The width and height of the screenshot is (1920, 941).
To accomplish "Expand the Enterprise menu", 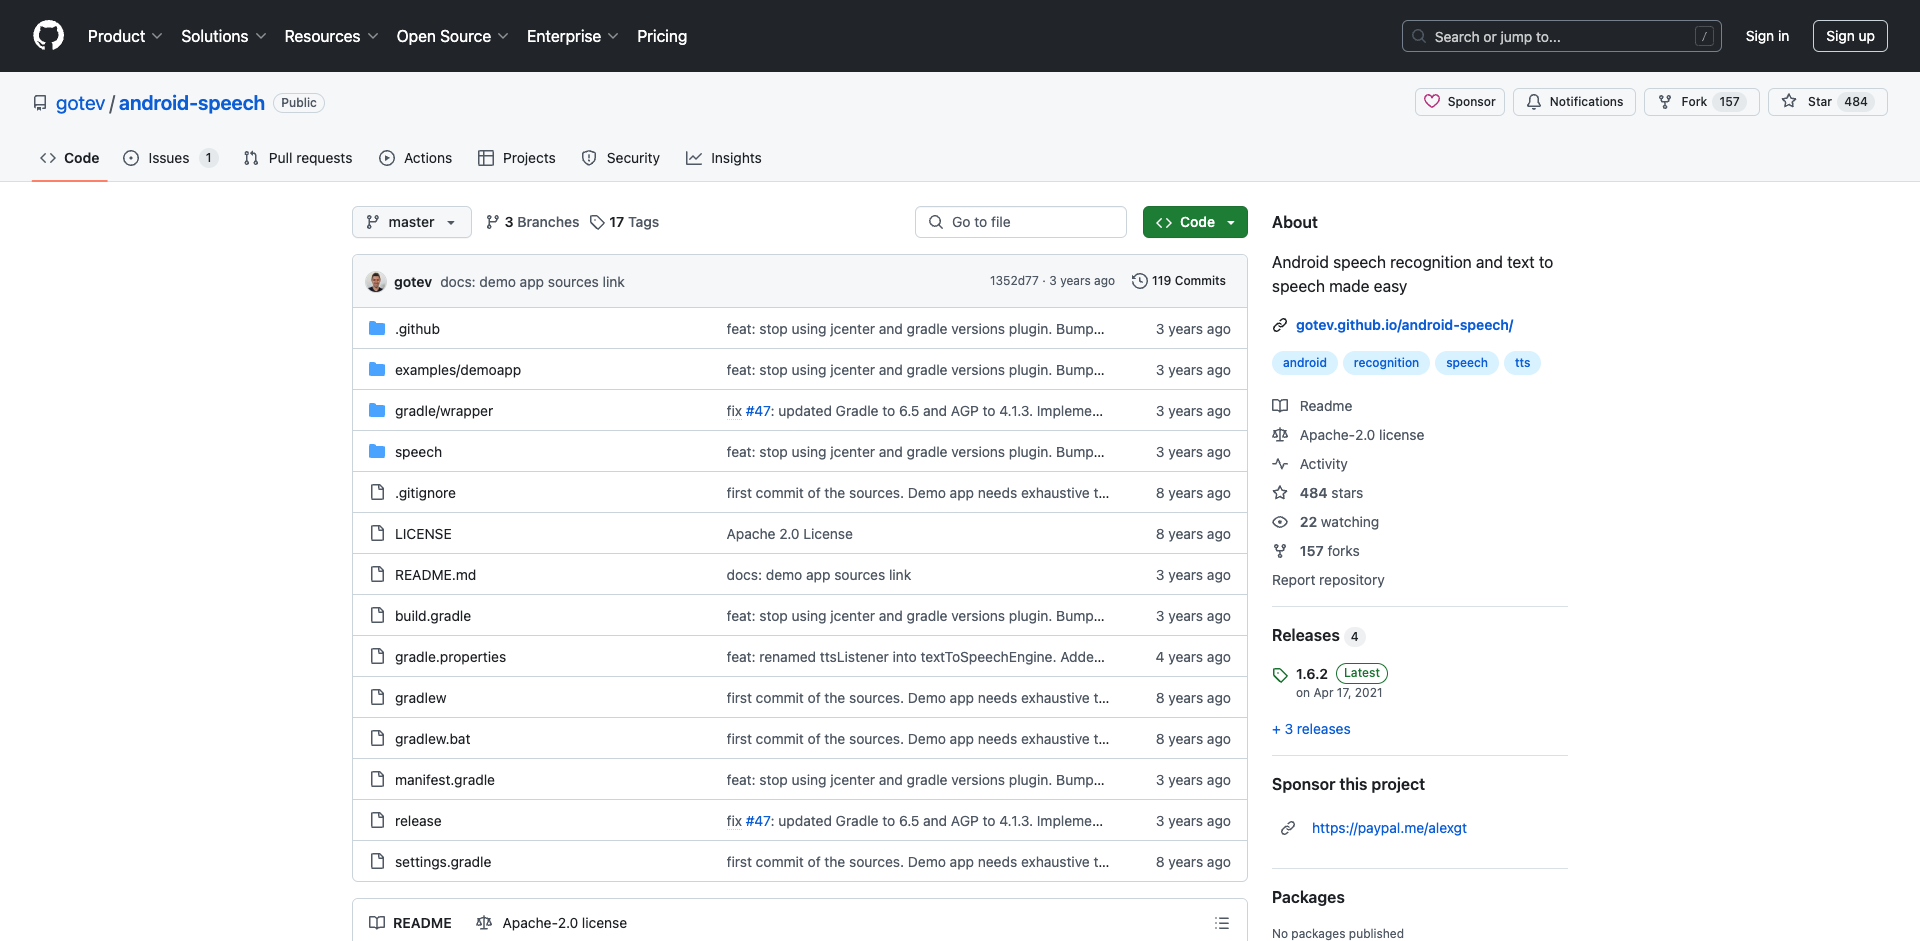I will [x=572, y=36].
